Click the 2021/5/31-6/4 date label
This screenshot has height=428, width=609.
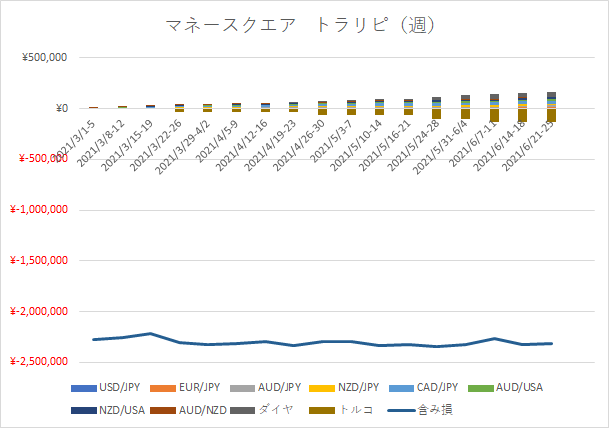point(440,147)
